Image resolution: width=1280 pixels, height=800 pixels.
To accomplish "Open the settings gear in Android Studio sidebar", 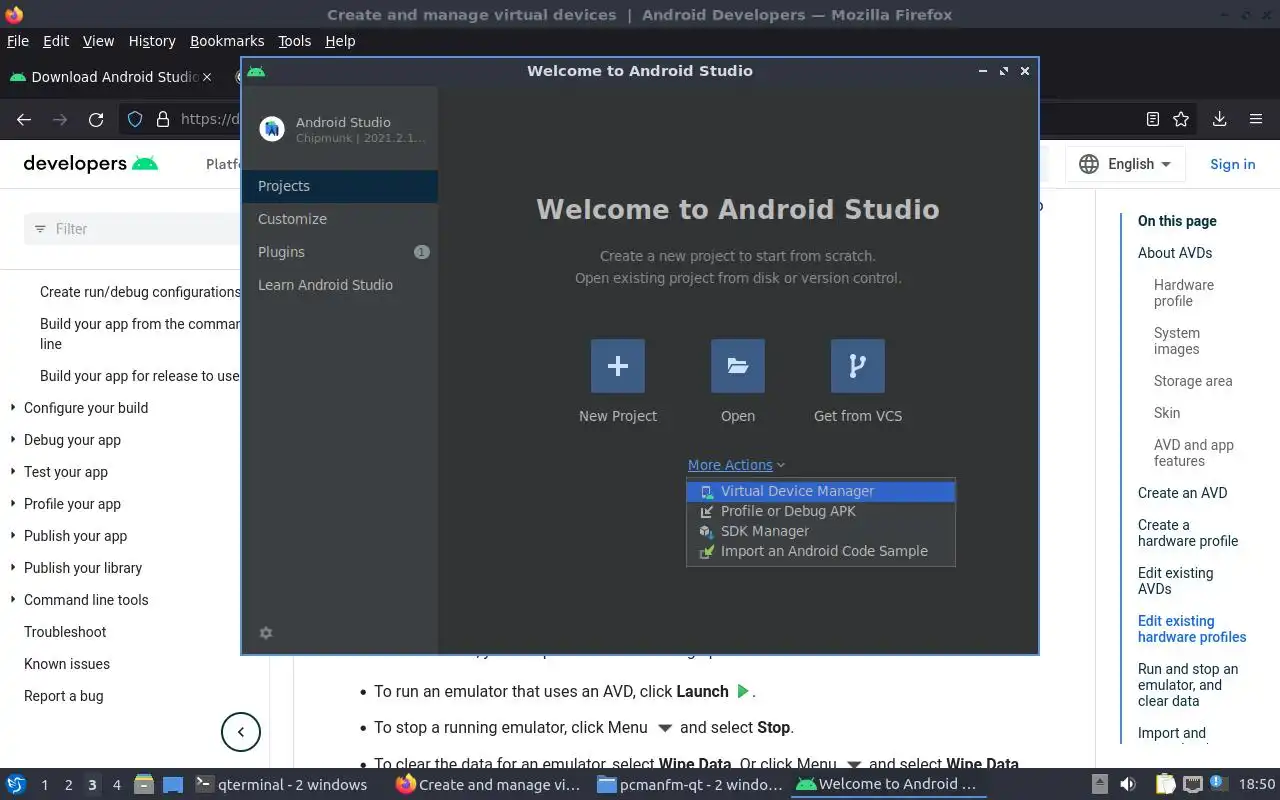I will pyautogui.click(x=266, y=633).
